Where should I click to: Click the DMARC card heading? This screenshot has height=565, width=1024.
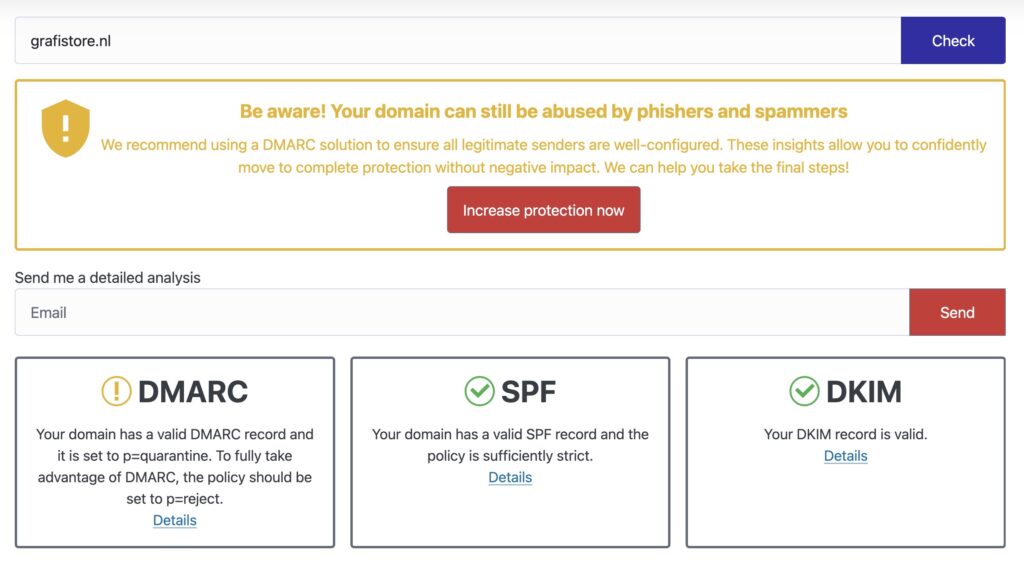(193, 391)
